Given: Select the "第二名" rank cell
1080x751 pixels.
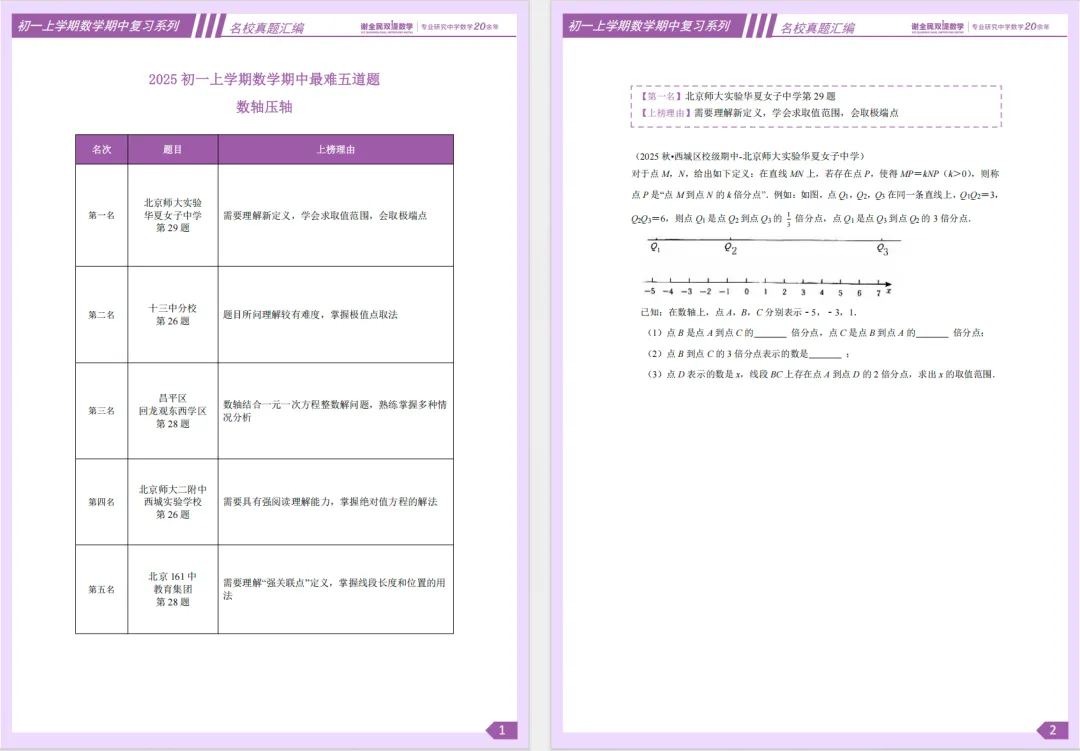Looking at the screenshot, I should click(x=101, y=315).
